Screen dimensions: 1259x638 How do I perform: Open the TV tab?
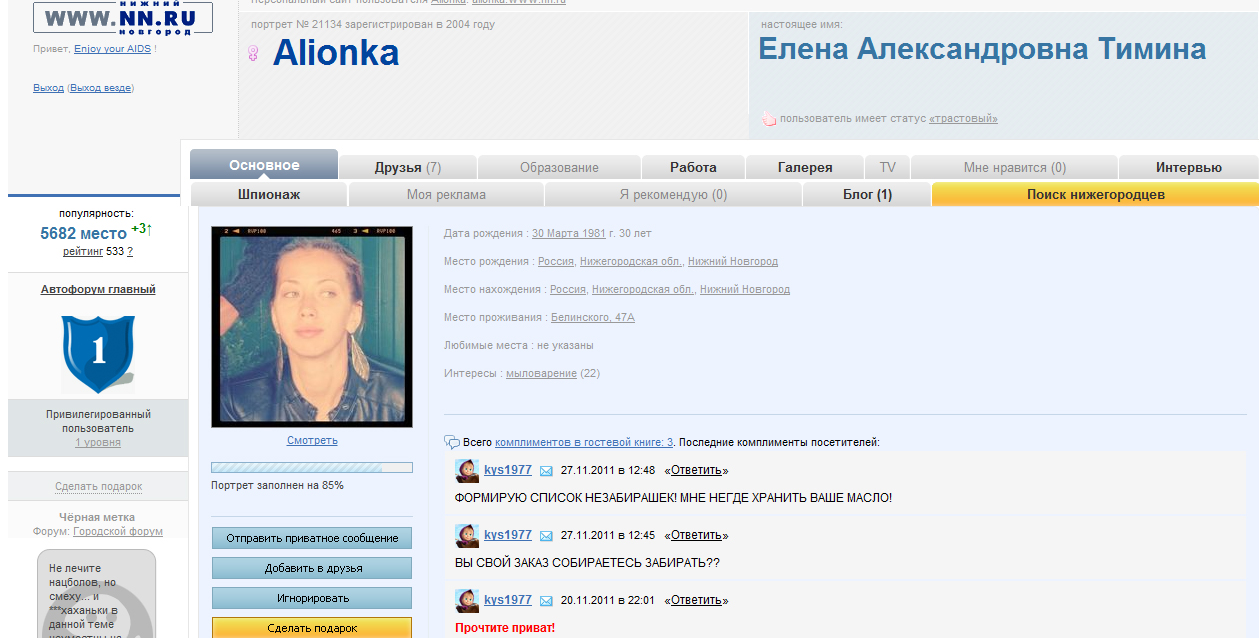pos(887,167)
